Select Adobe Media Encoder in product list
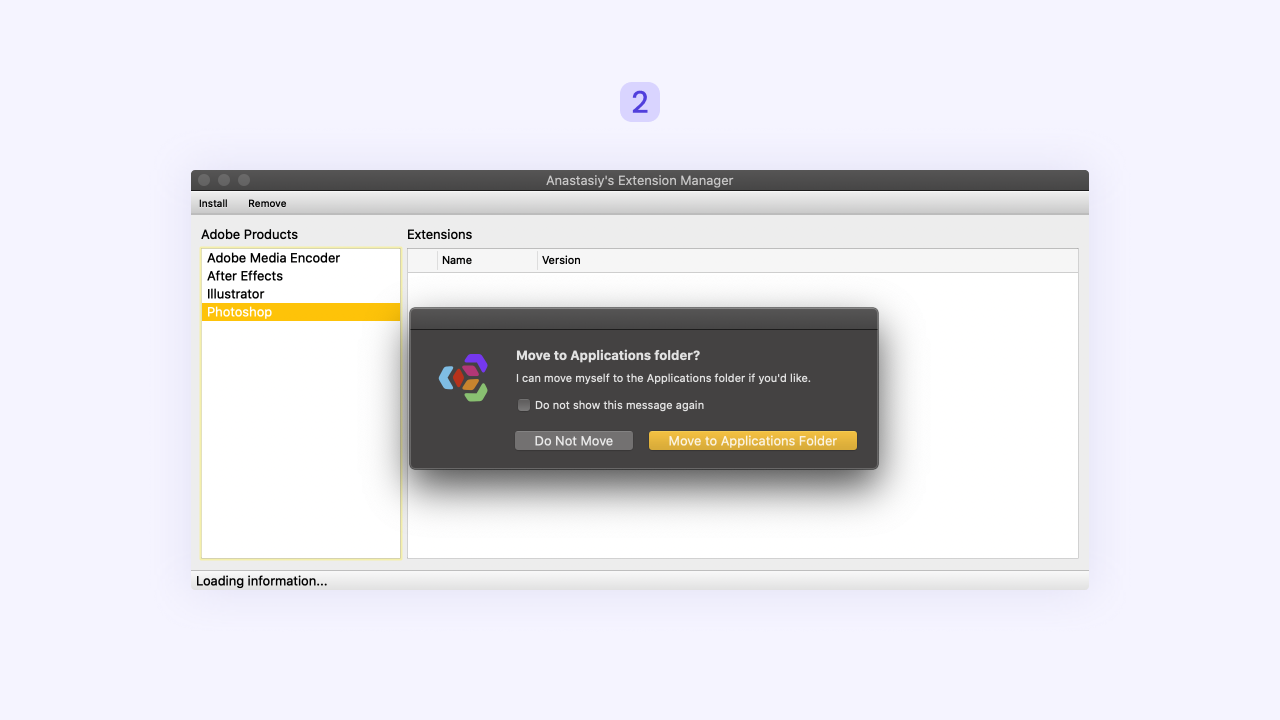The height and width of the screenshot is (720, 1280). (301, 258)
